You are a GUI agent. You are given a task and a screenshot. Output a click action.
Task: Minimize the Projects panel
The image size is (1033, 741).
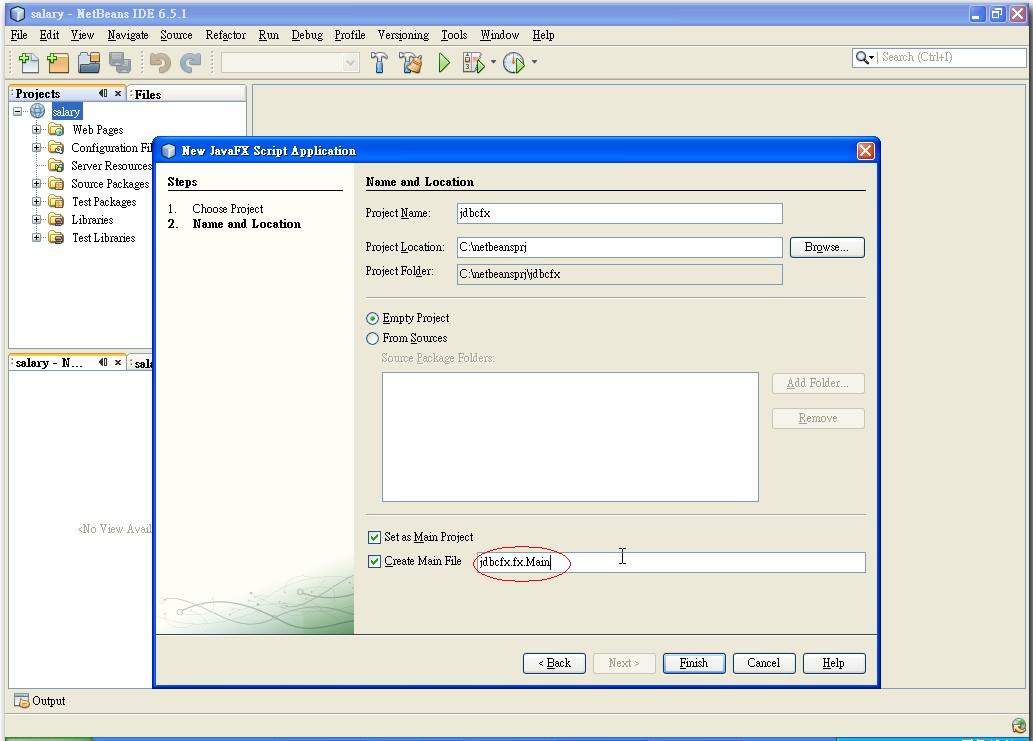tap(103, 94)
